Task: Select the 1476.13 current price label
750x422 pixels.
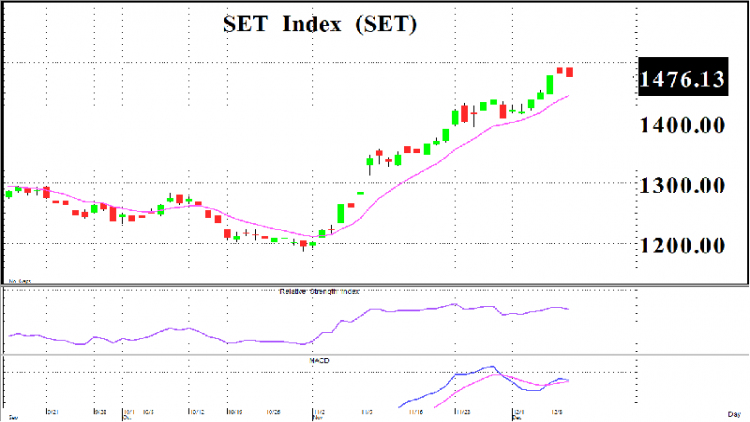Action: point(683,77)
